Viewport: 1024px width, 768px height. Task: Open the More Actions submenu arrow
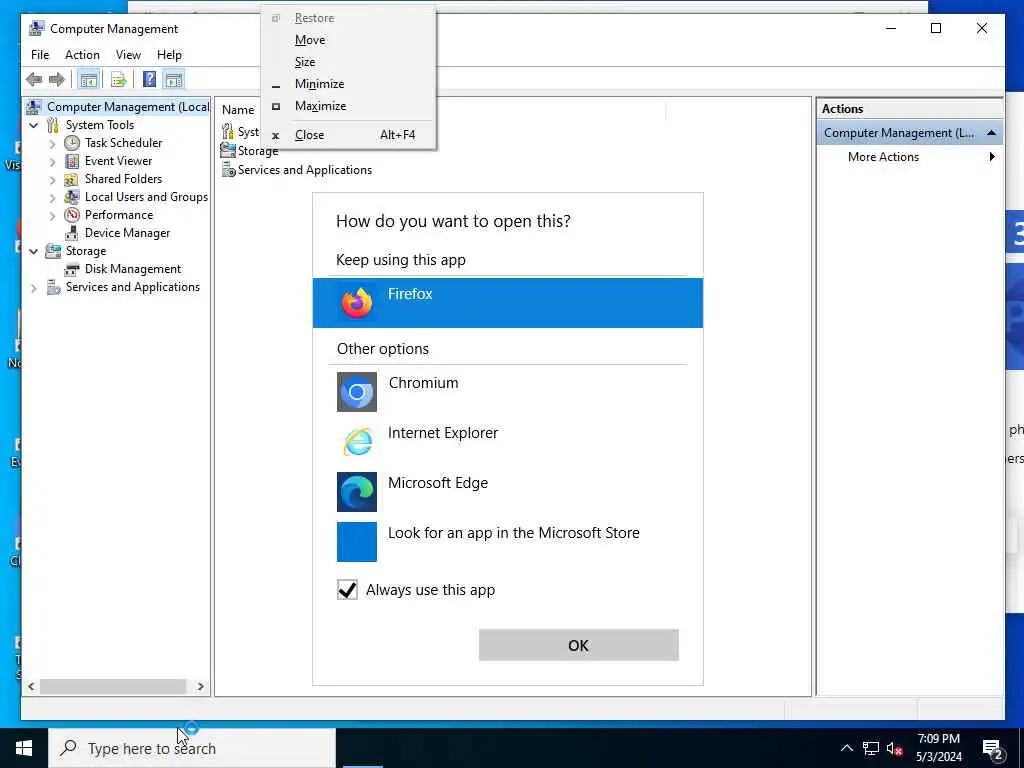click(x=992, y=157)
